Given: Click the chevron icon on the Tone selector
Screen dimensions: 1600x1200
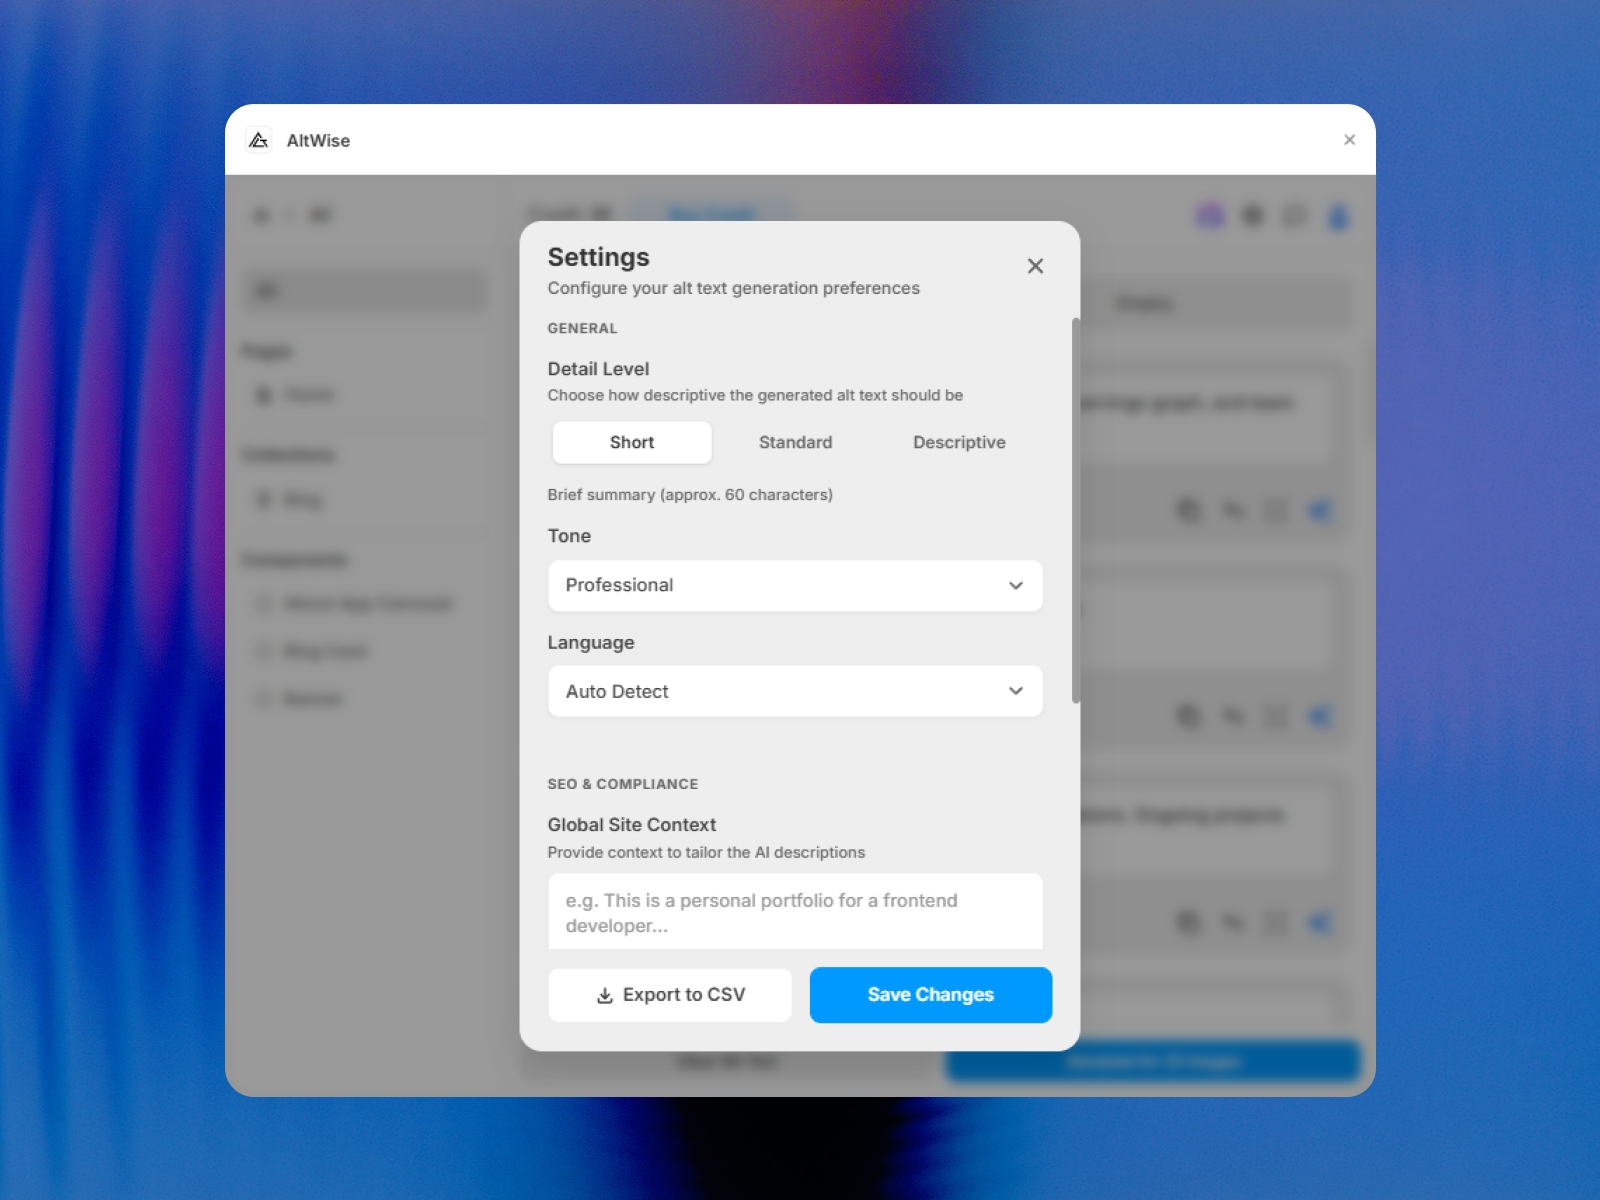Looking at the screenshot, I should (1017, 586).
